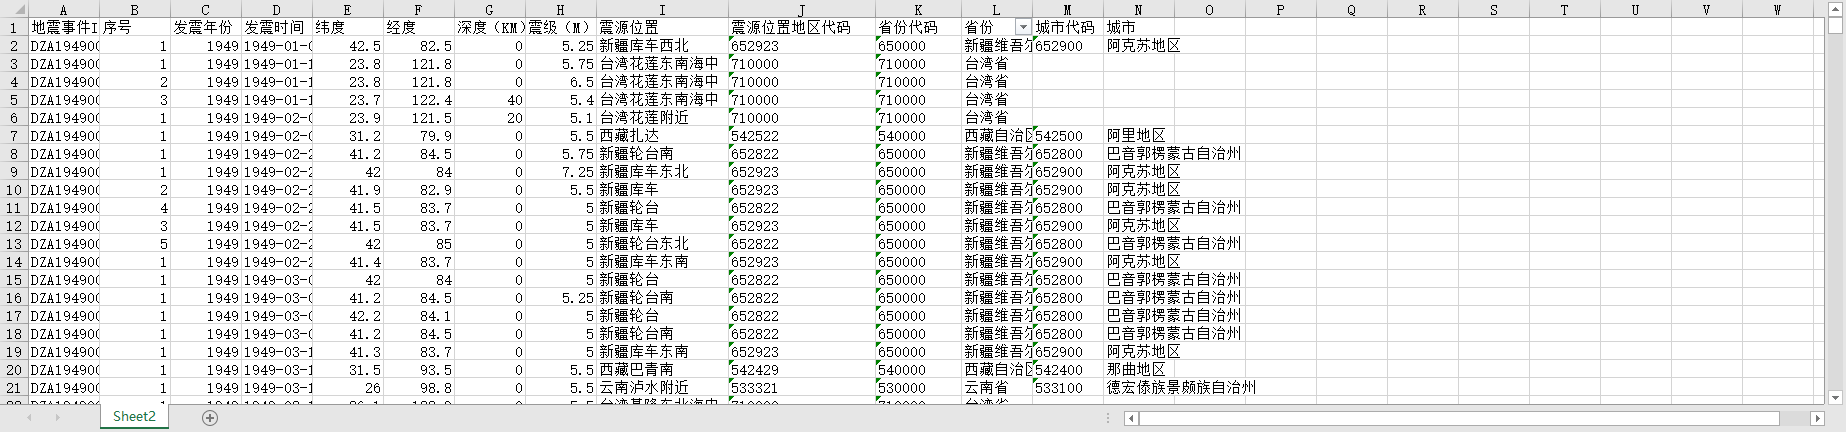Click the 纬度 header cell
Viewport: 1846px width, 432px height.
point(348,27)
